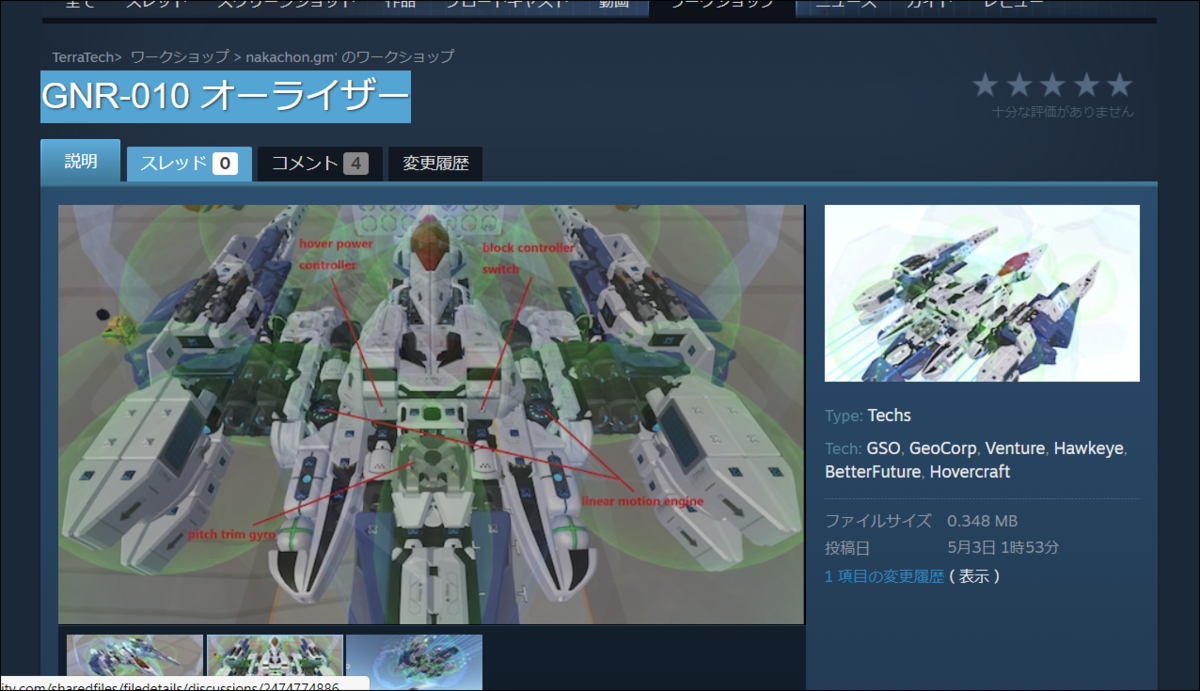Enlarge the main annotated front-view screenshot

pyautogui.click(x=431, y=414)
